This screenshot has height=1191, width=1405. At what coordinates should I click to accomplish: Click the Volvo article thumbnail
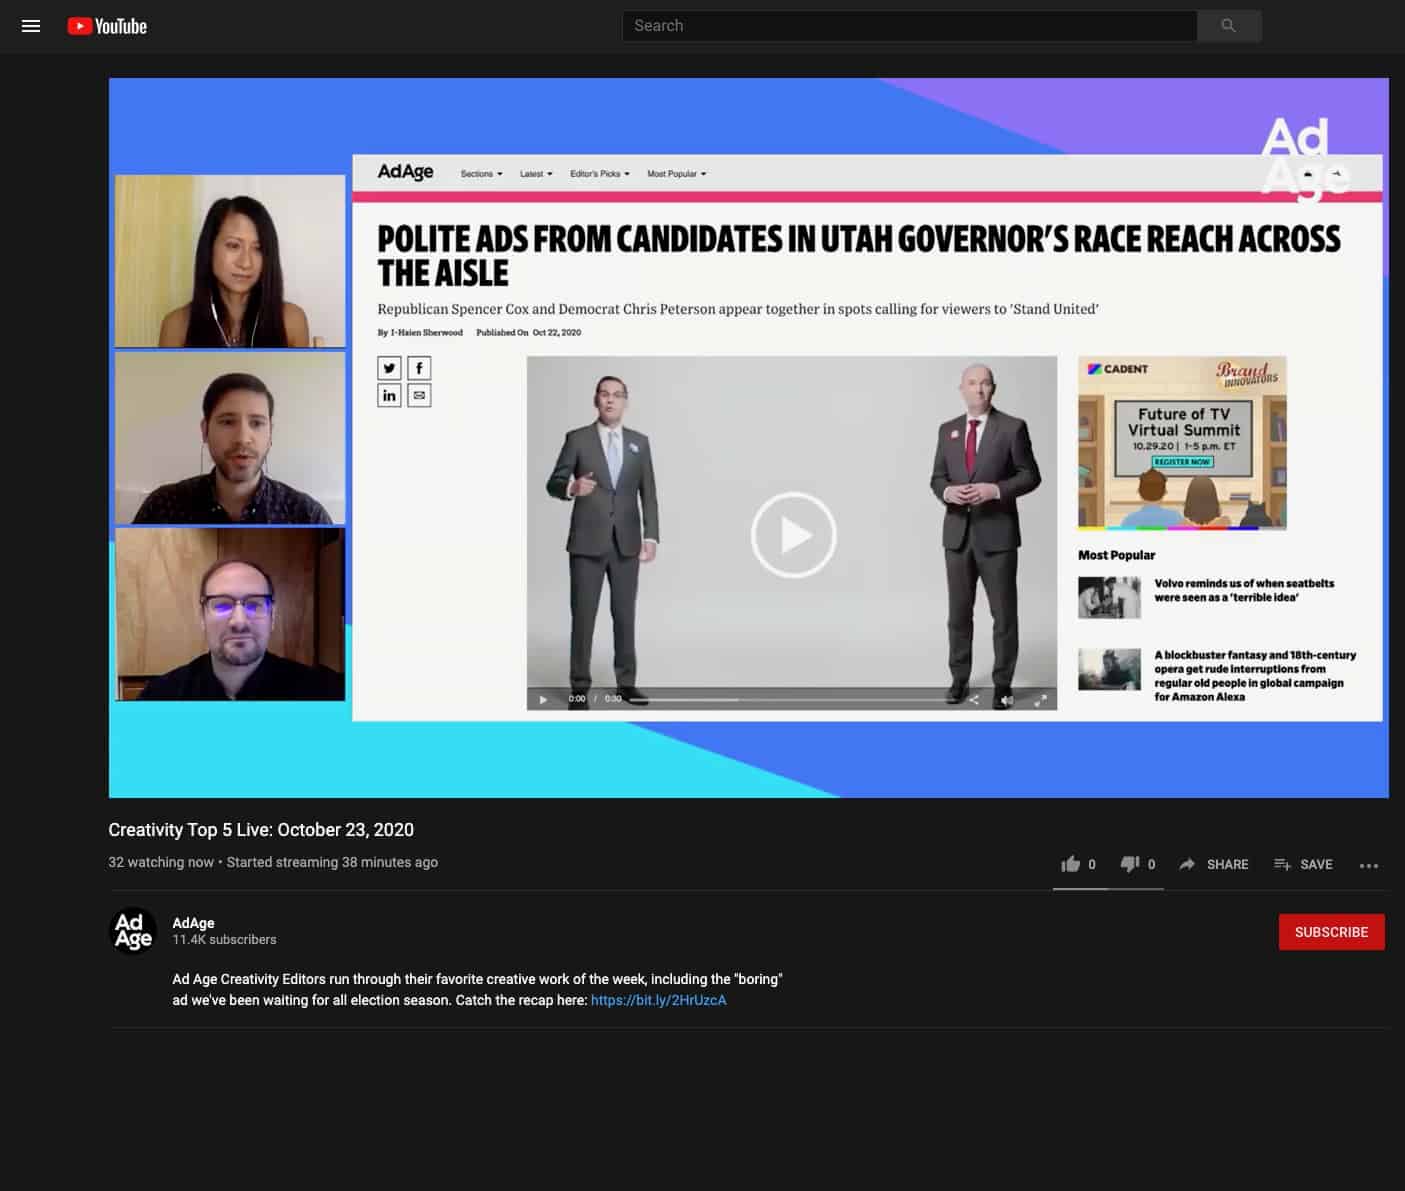(x=1109, y=598)
